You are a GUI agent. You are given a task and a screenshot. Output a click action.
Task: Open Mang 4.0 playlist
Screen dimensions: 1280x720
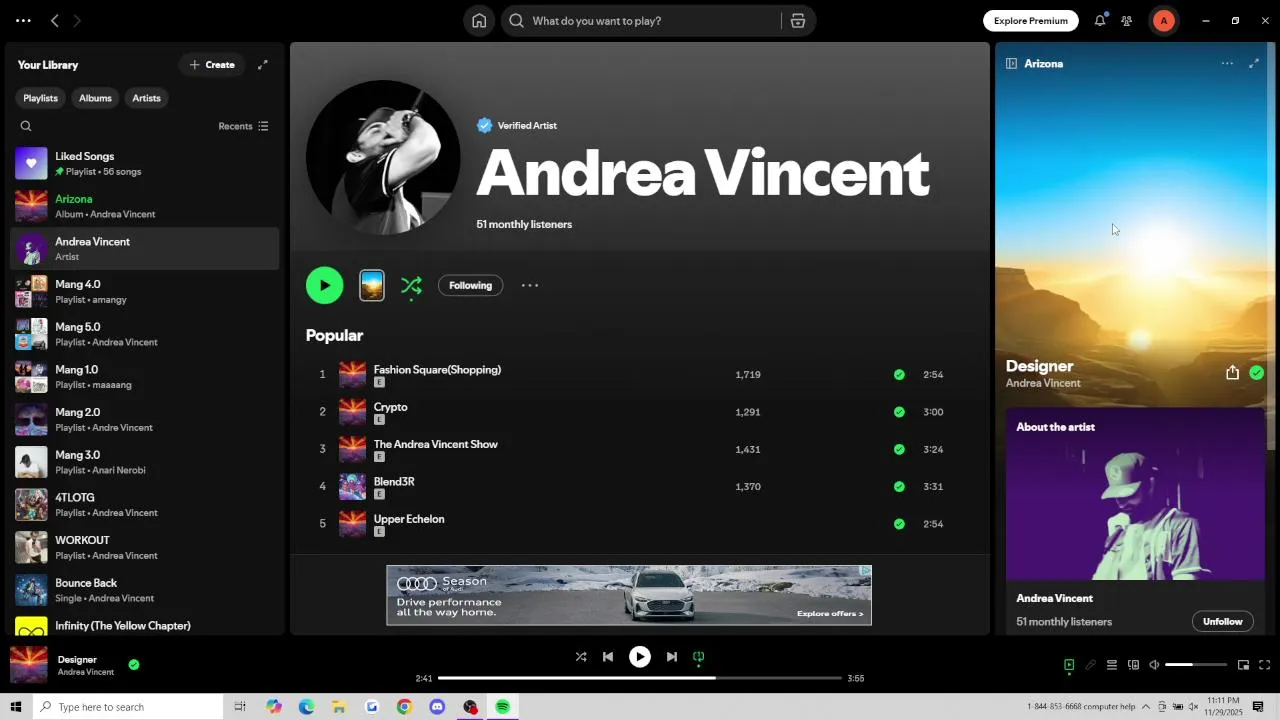(144, 291)
